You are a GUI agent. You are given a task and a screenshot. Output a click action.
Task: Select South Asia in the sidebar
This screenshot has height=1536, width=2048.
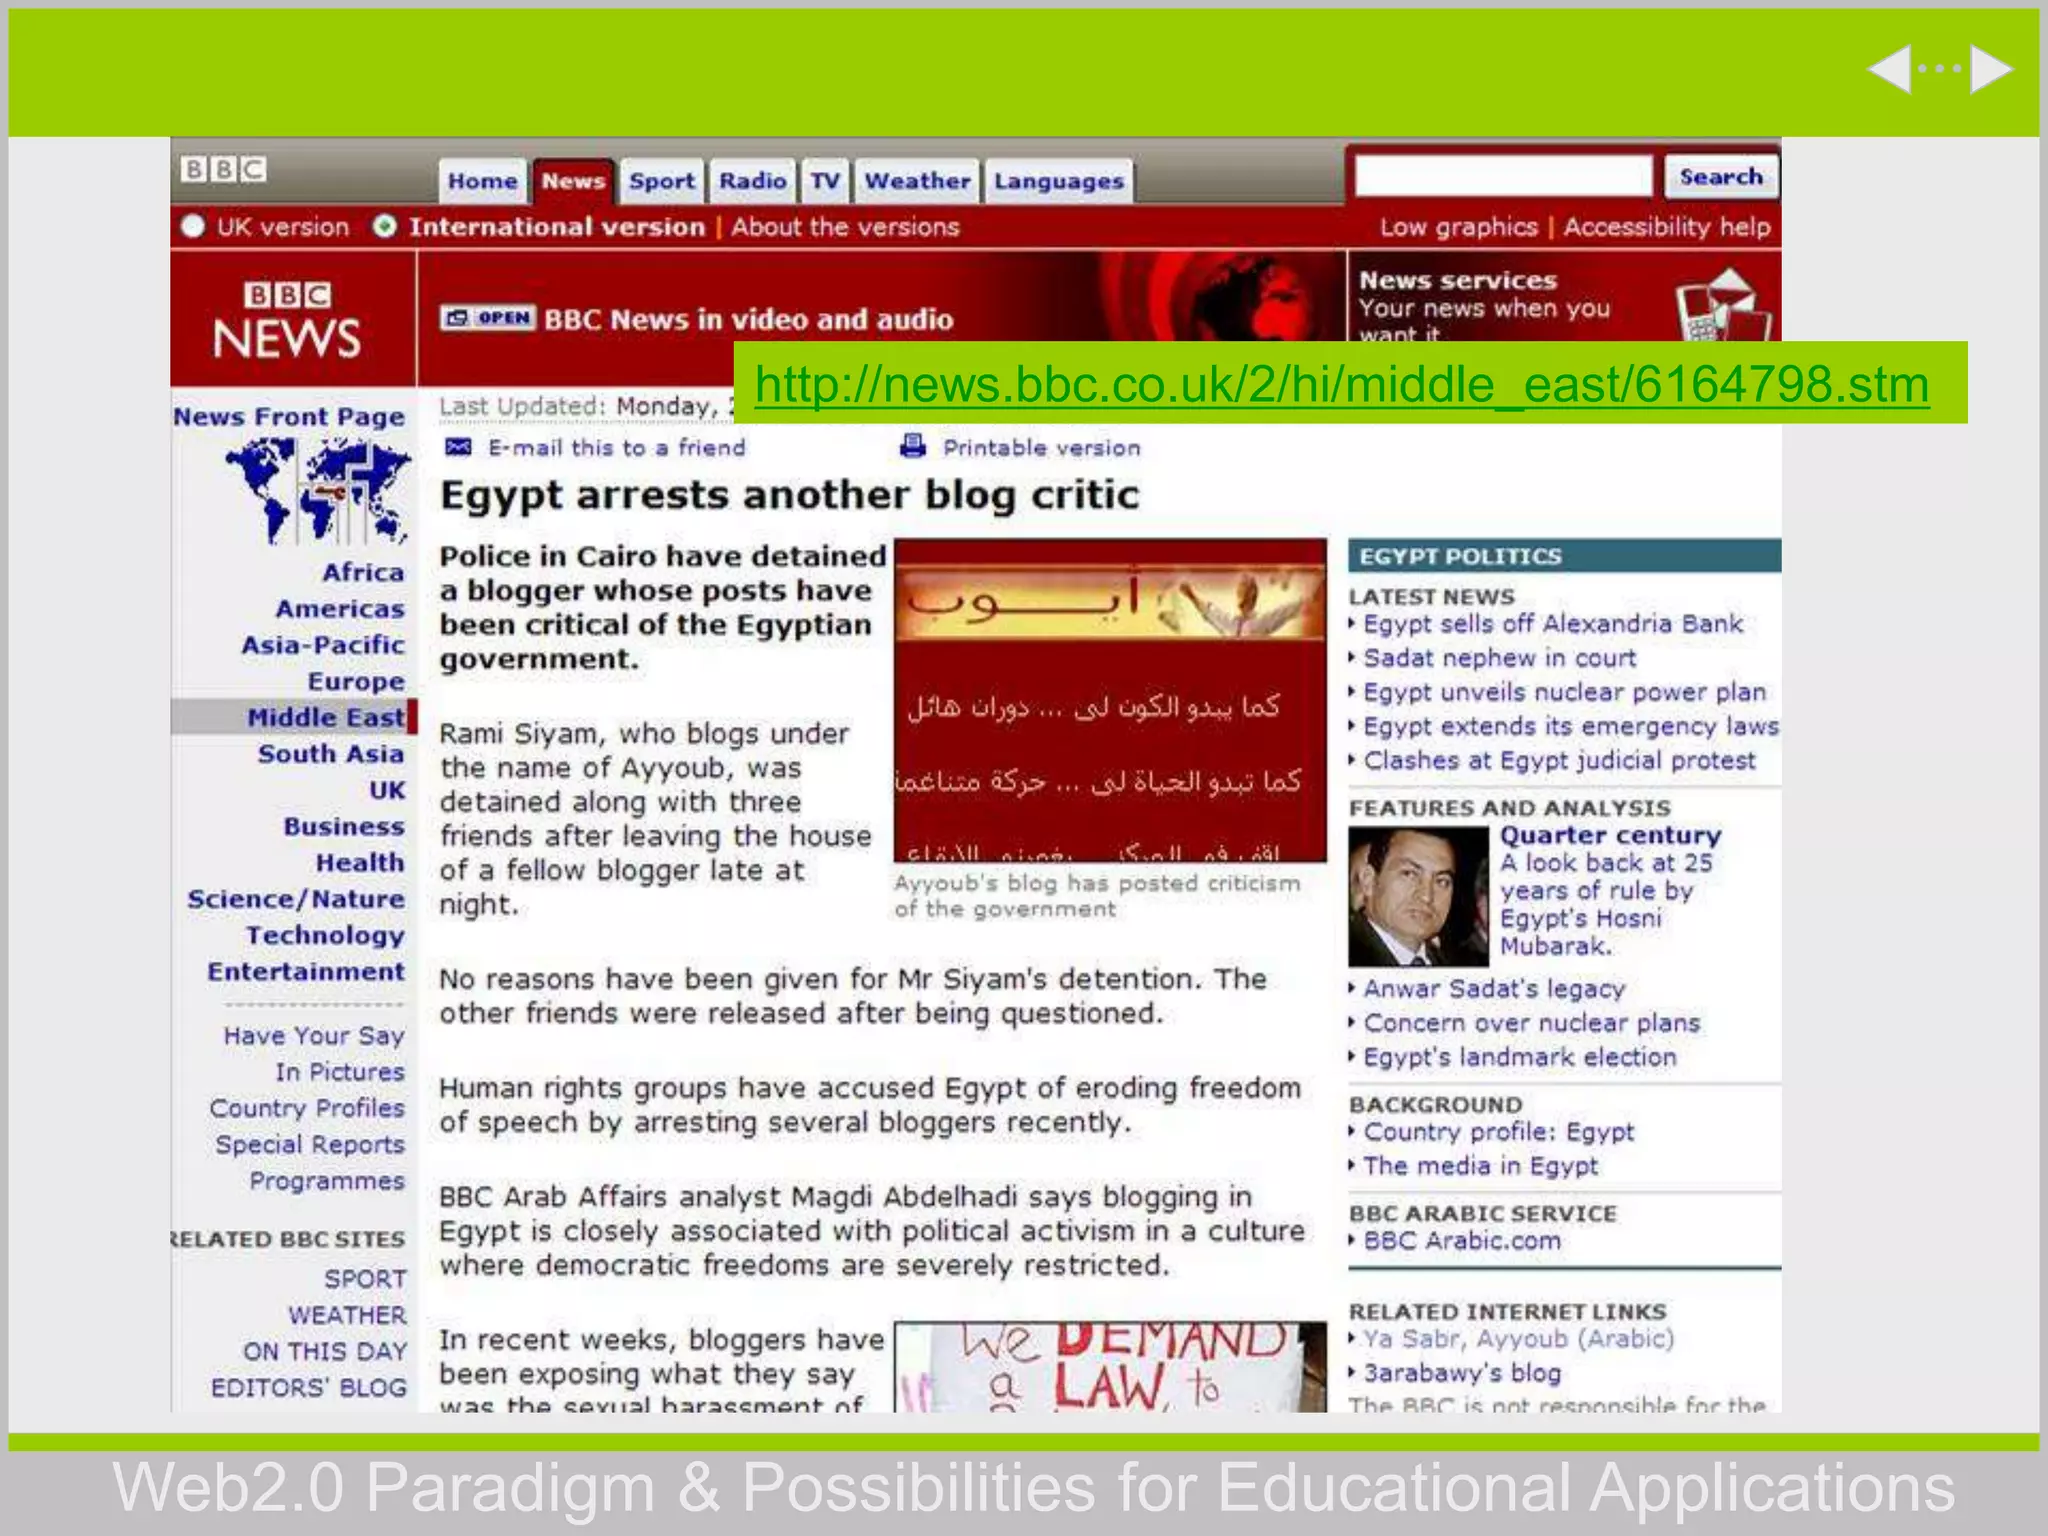(x=331, y=753)
